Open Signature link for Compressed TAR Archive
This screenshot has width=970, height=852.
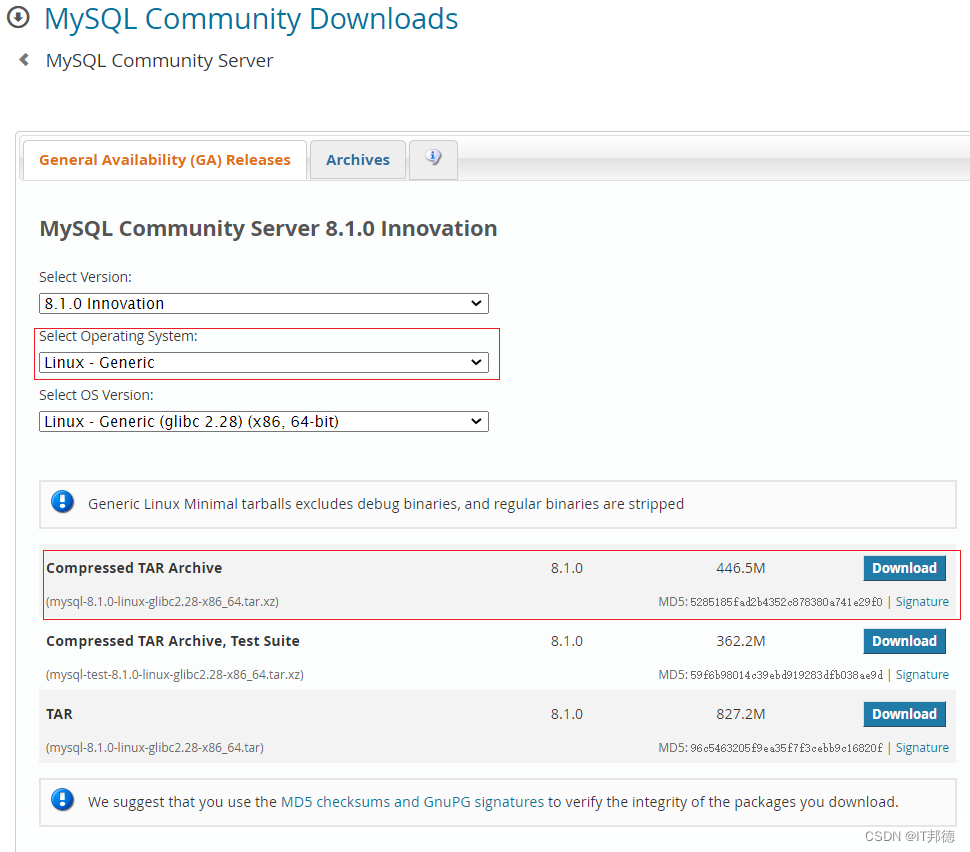922,601
